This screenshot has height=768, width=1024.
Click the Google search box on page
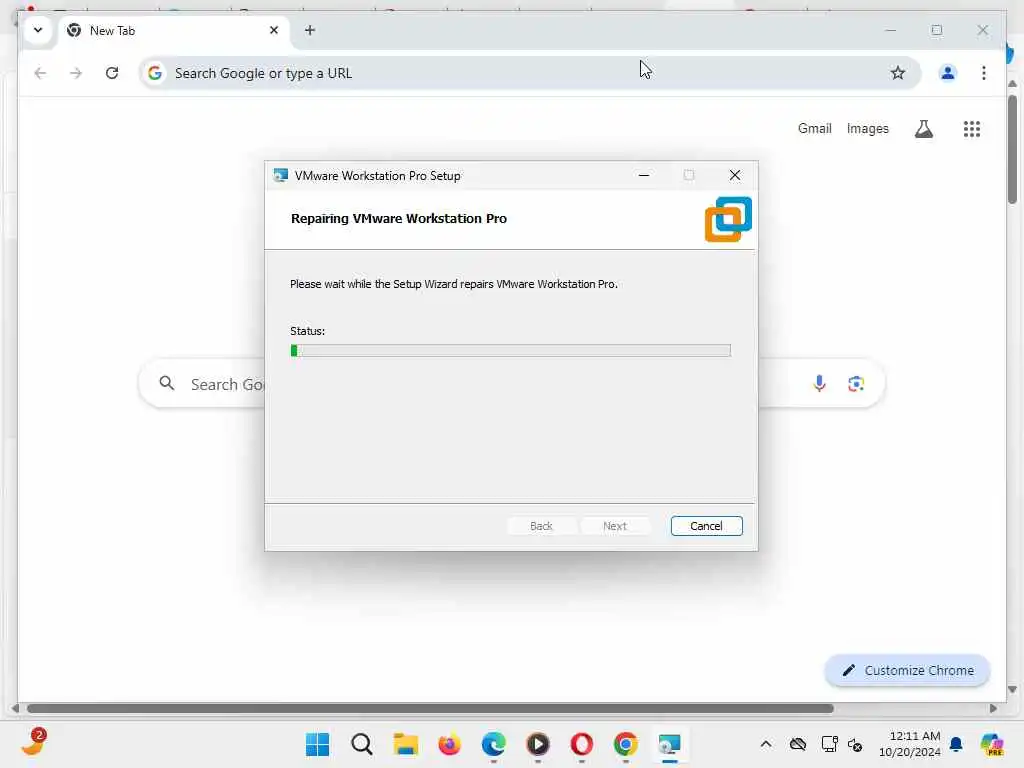(511, 383)
